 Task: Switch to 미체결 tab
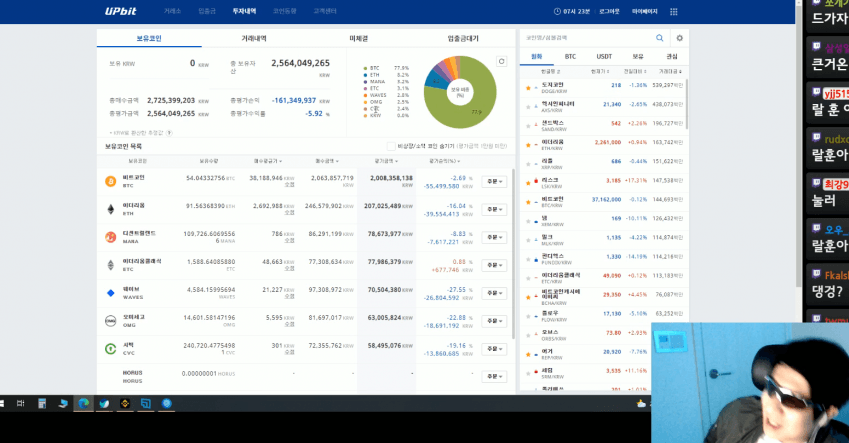(358, 38)
